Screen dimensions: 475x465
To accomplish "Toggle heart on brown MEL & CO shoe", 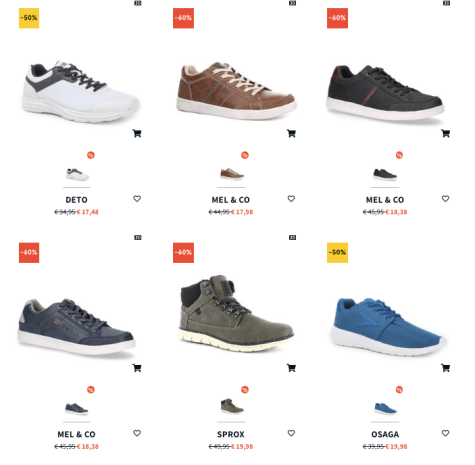I will [291, 199].
